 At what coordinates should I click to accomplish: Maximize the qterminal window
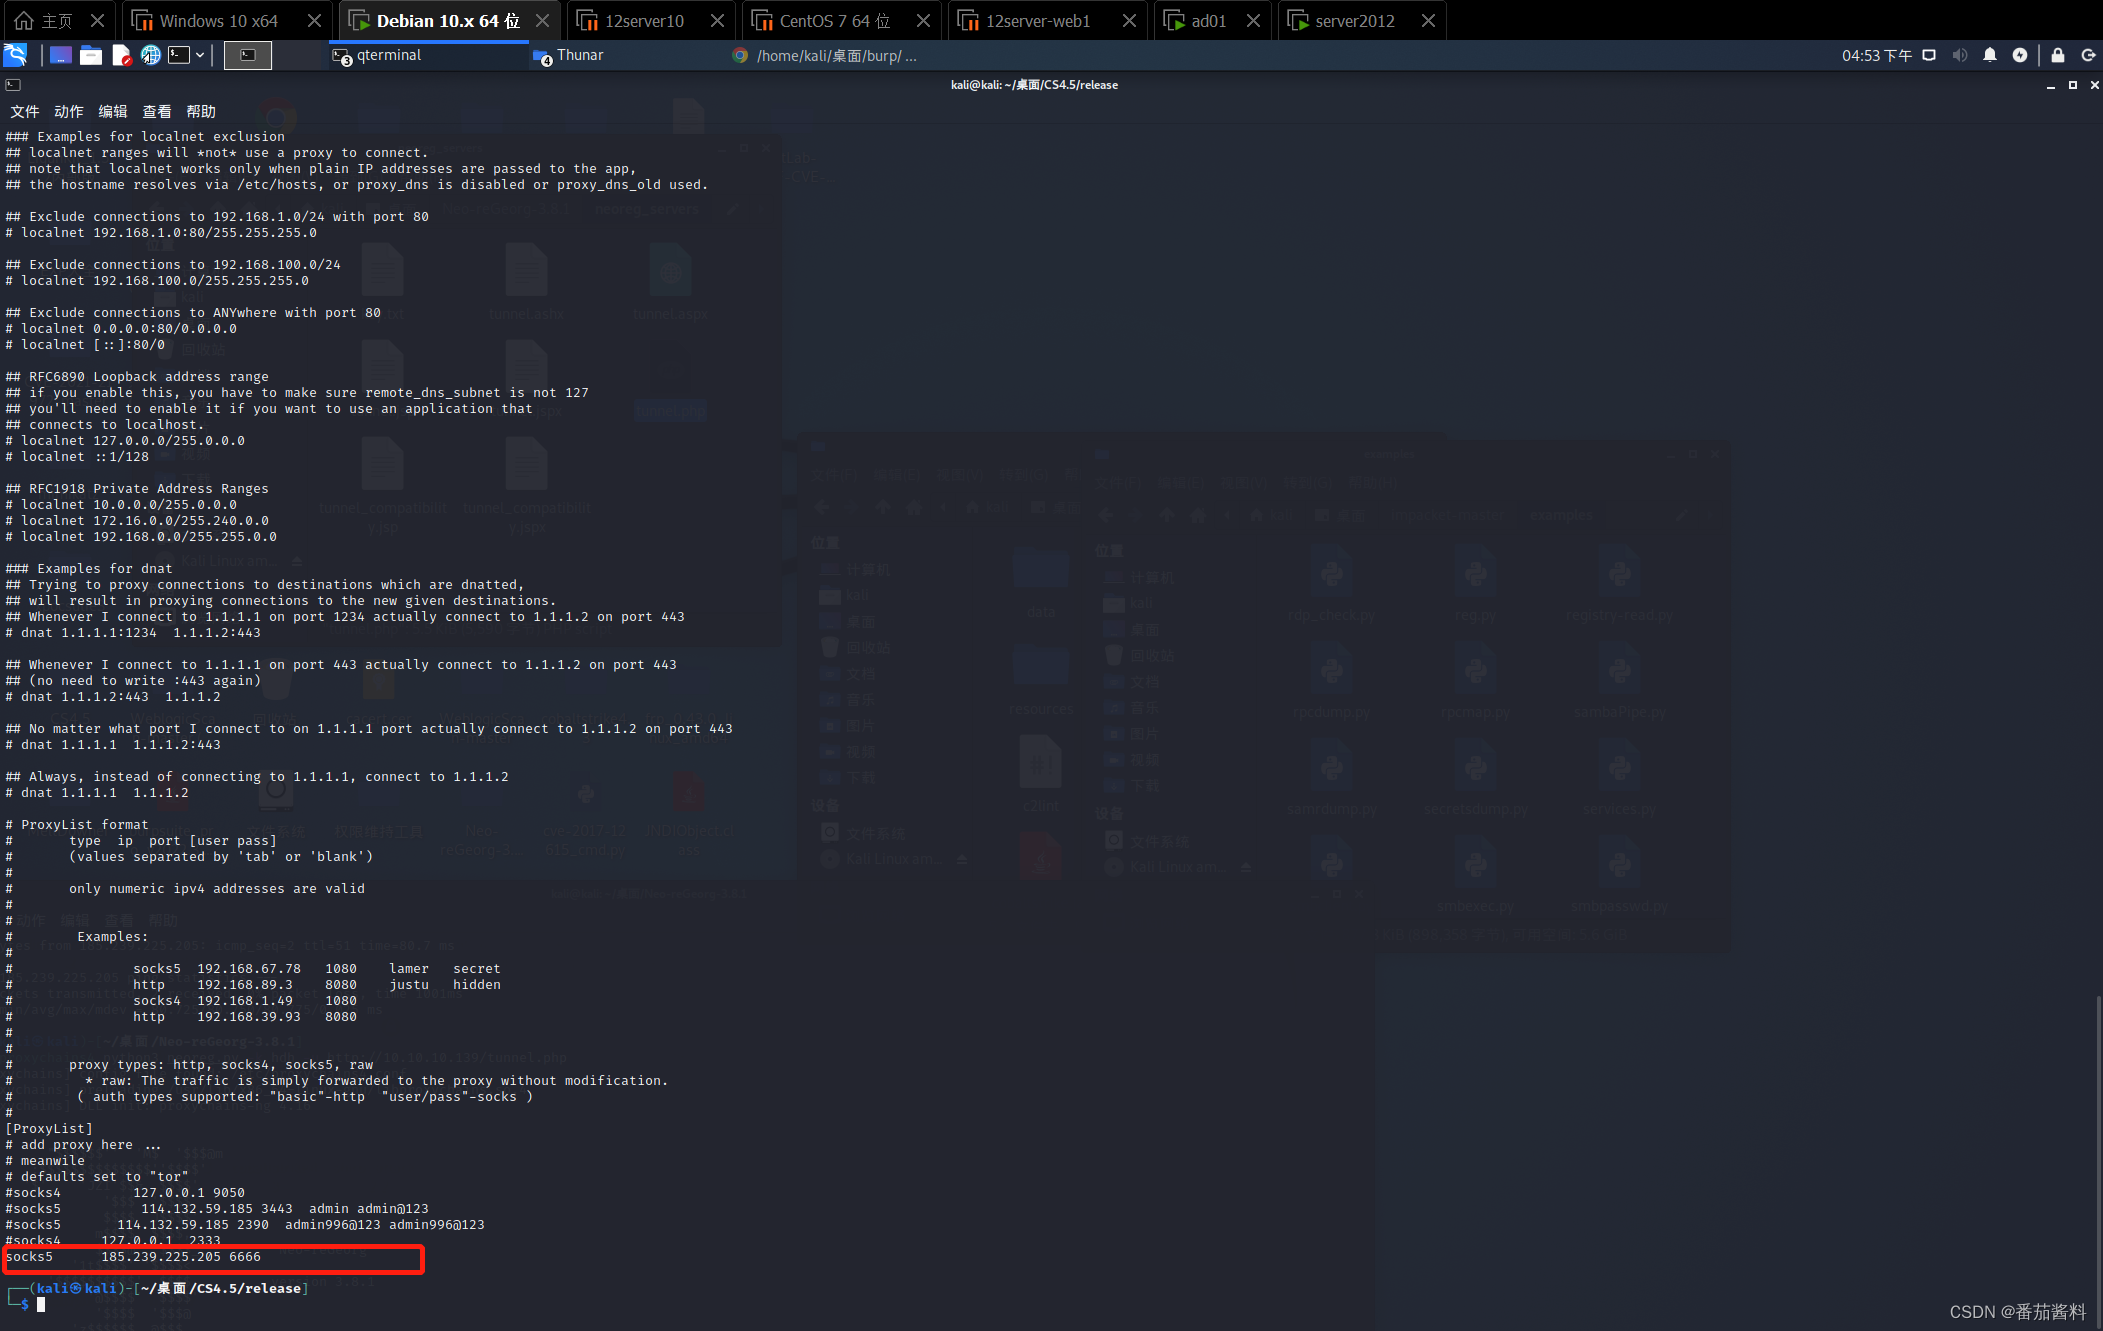tap(2073, 86)
